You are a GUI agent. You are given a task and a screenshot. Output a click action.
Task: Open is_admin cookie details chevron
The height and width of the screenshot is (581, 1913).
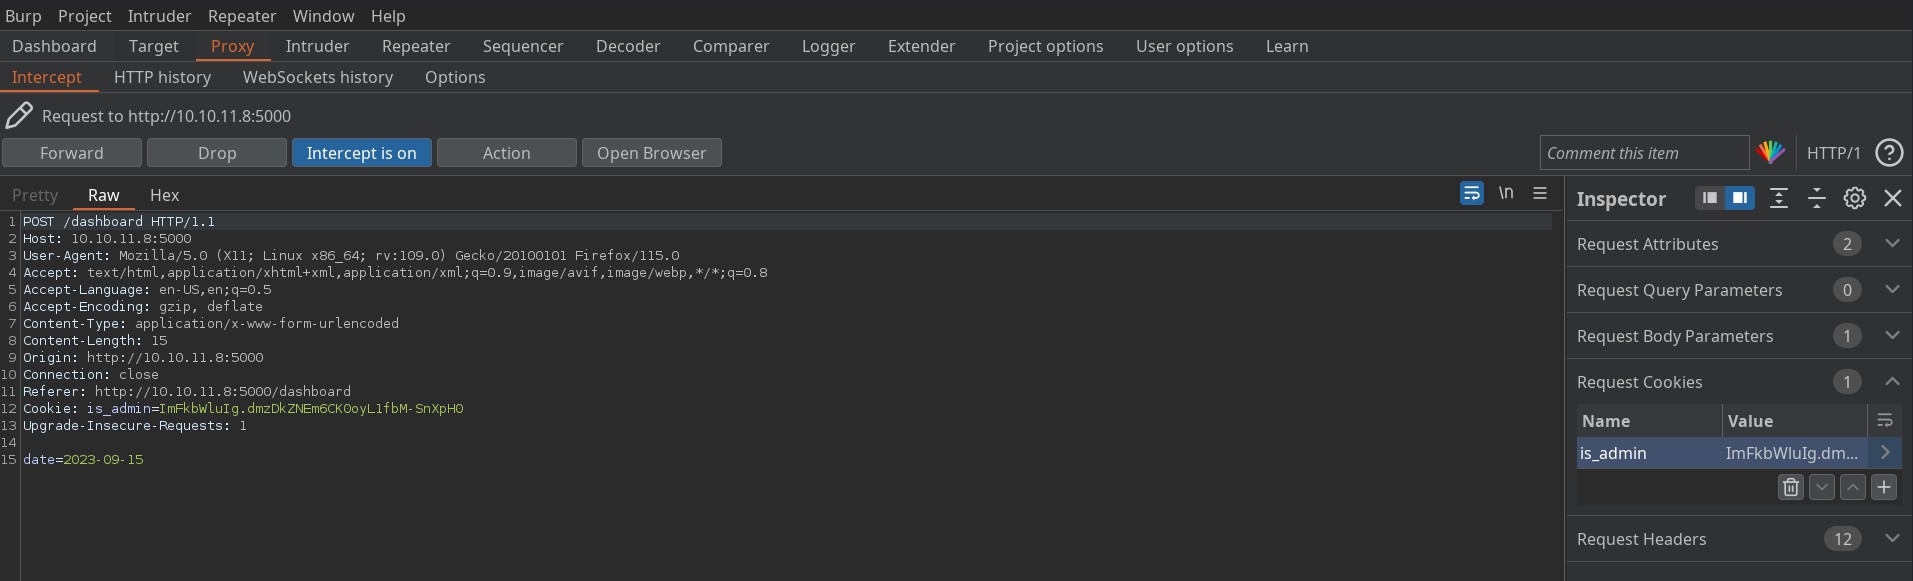tap(1885, 453)
